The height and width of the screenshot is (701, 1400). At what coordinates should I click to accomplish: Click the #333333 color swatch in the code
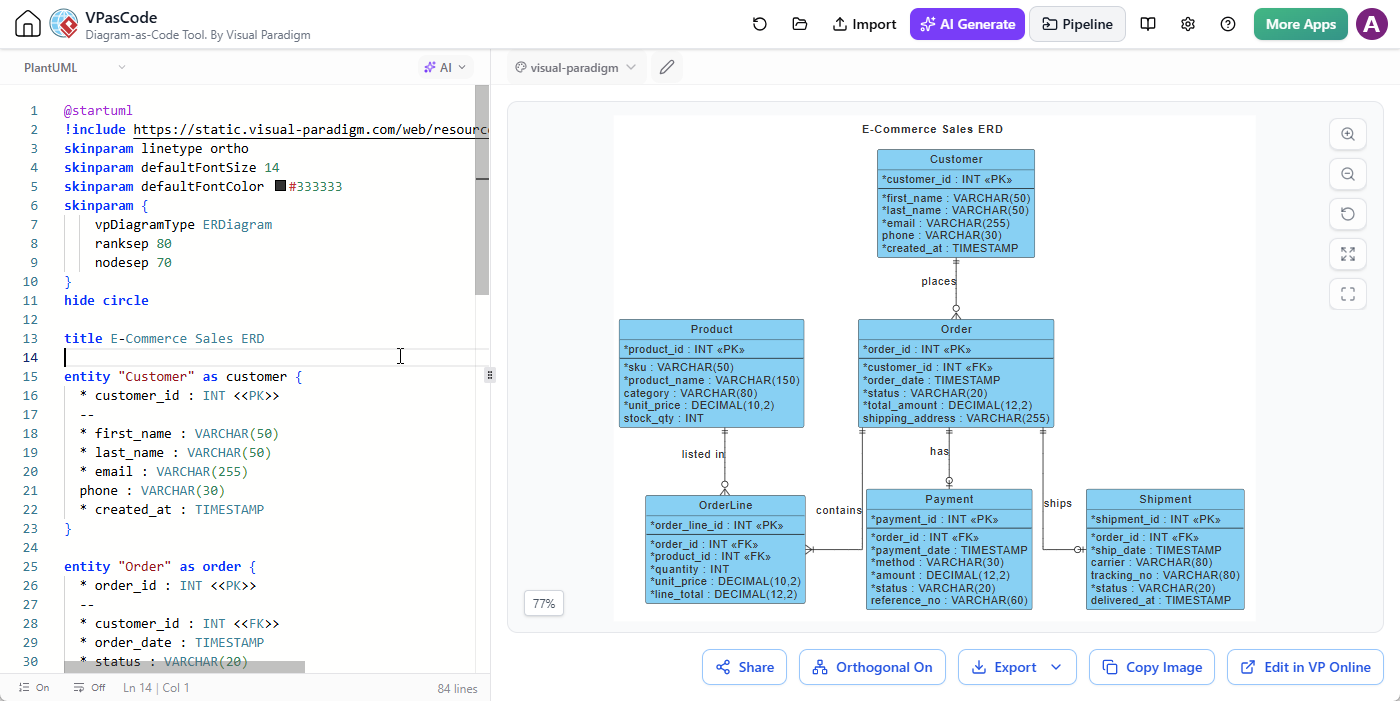click(x=280, y=186)
